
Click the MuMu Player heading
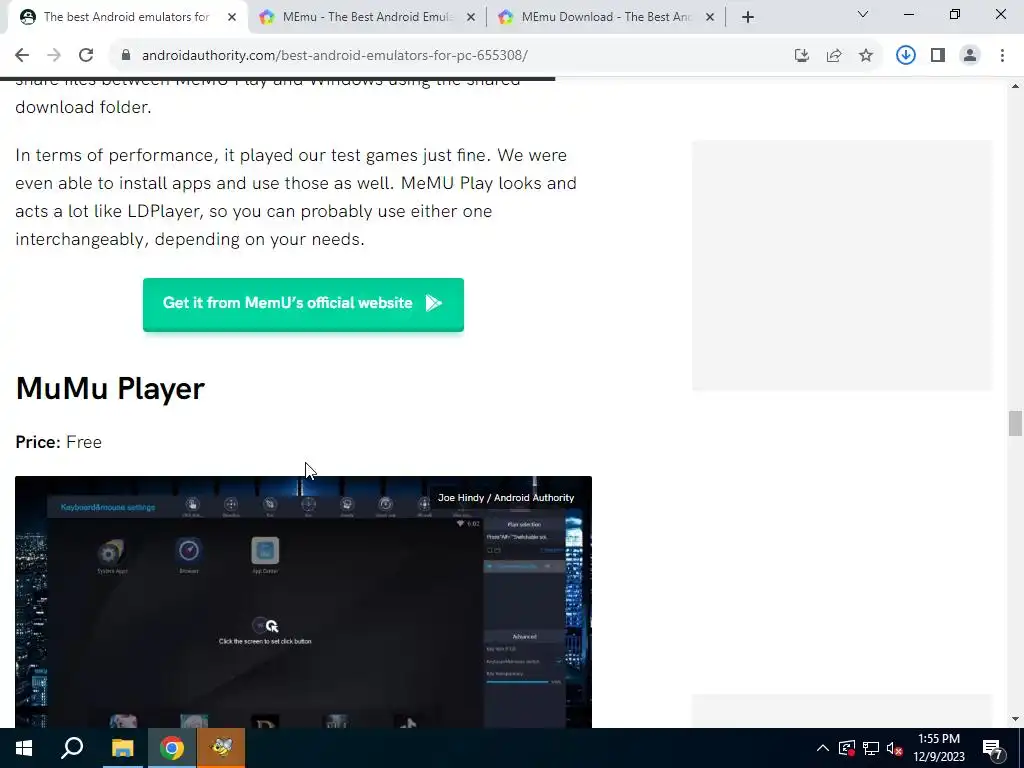pyautogui.click(x=110, y=389)
